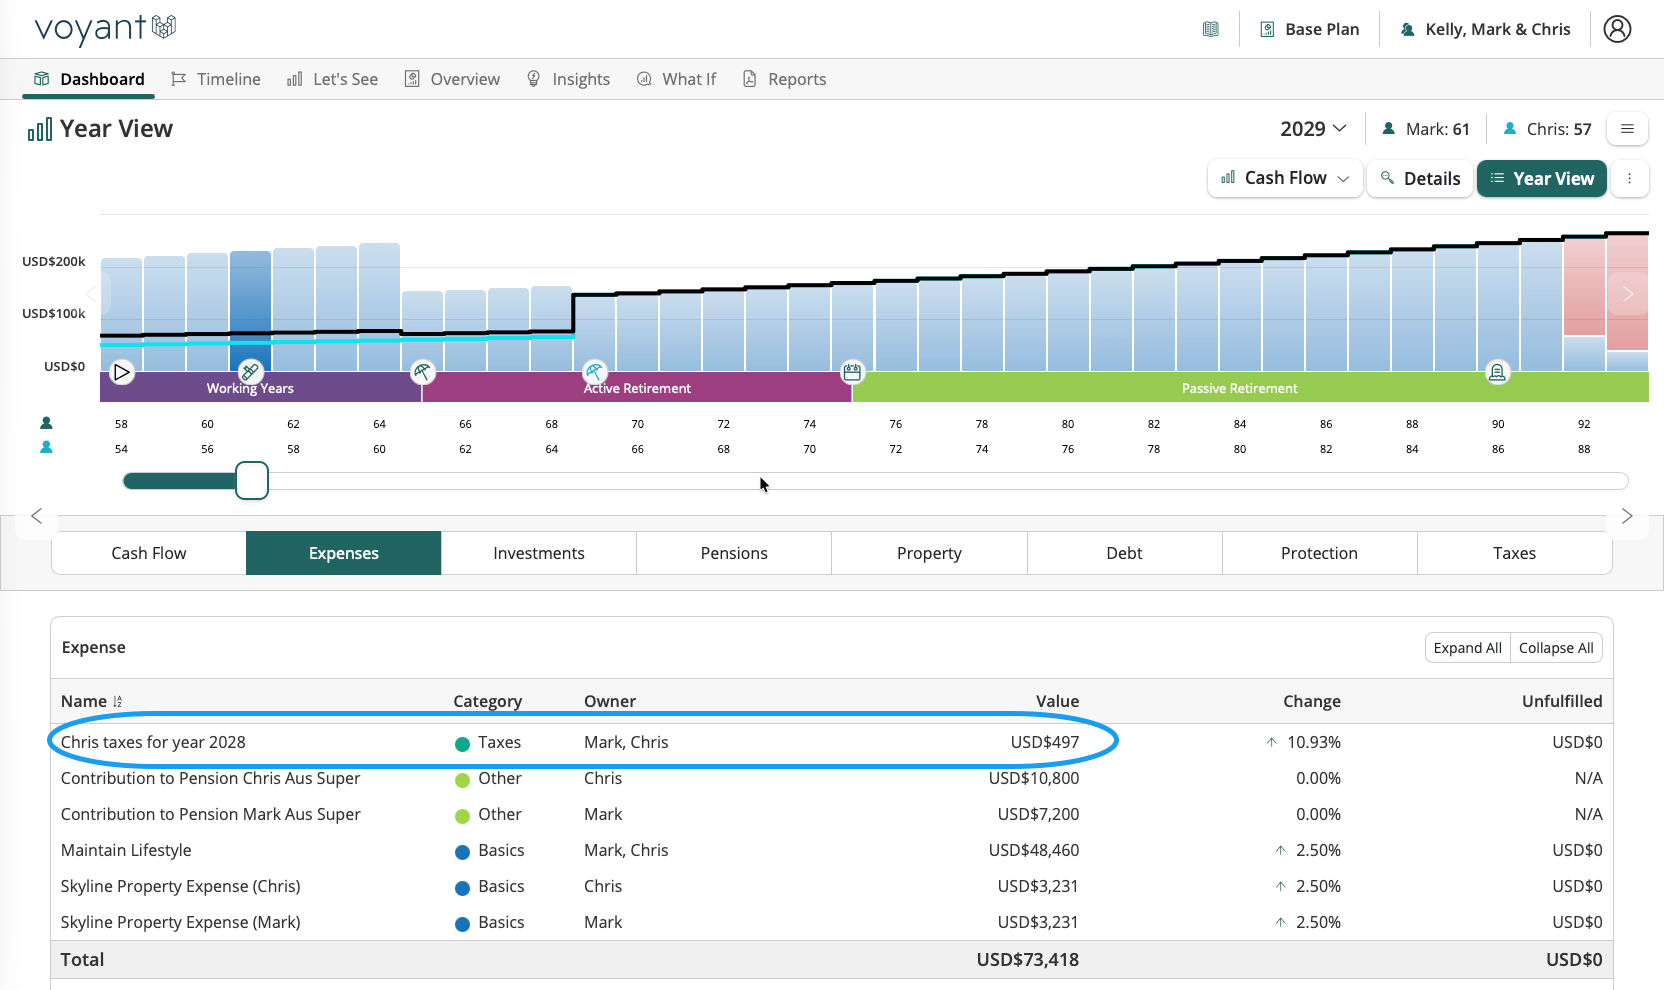Switch to the Investments tab

(539, 553)
